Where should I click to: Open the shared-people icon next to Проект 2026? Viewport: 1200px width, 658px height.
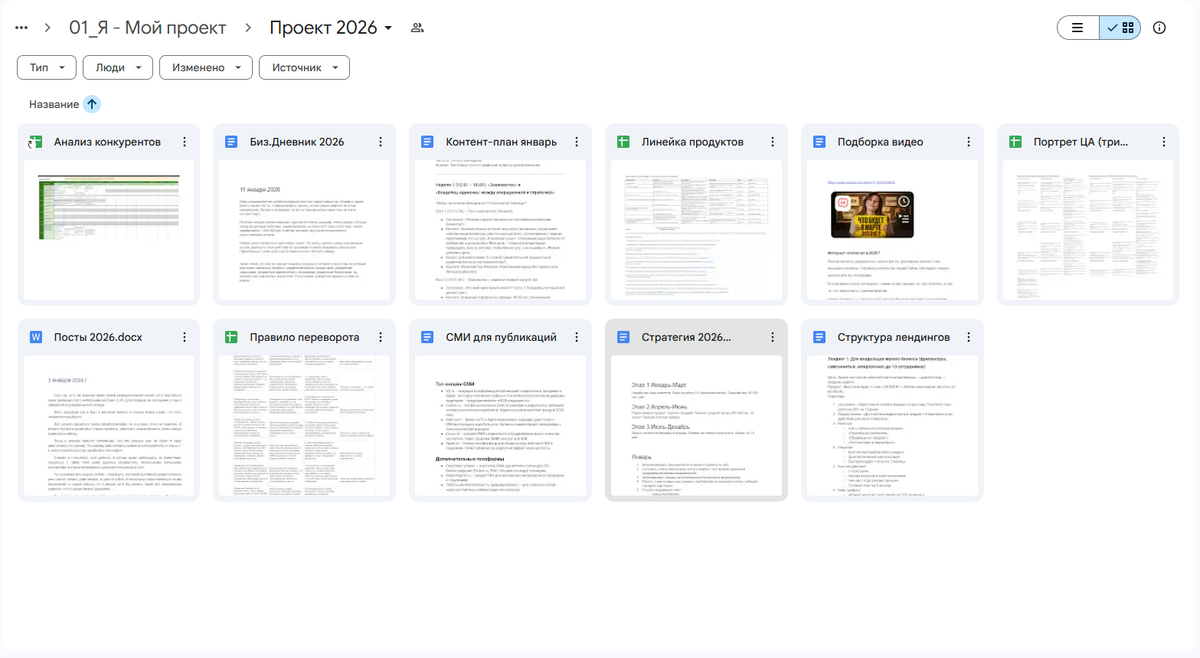[417, 28]
